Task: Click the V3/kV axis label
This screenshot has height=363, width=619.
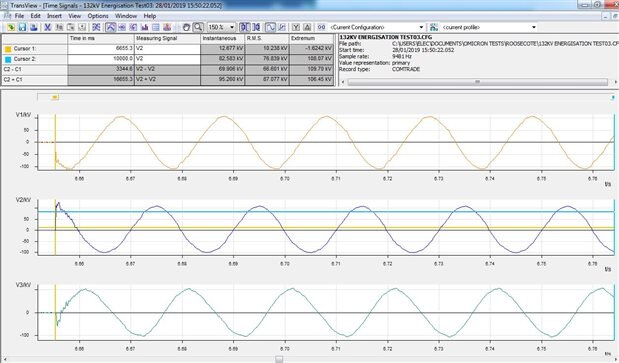Action: (x=23, y=285)
